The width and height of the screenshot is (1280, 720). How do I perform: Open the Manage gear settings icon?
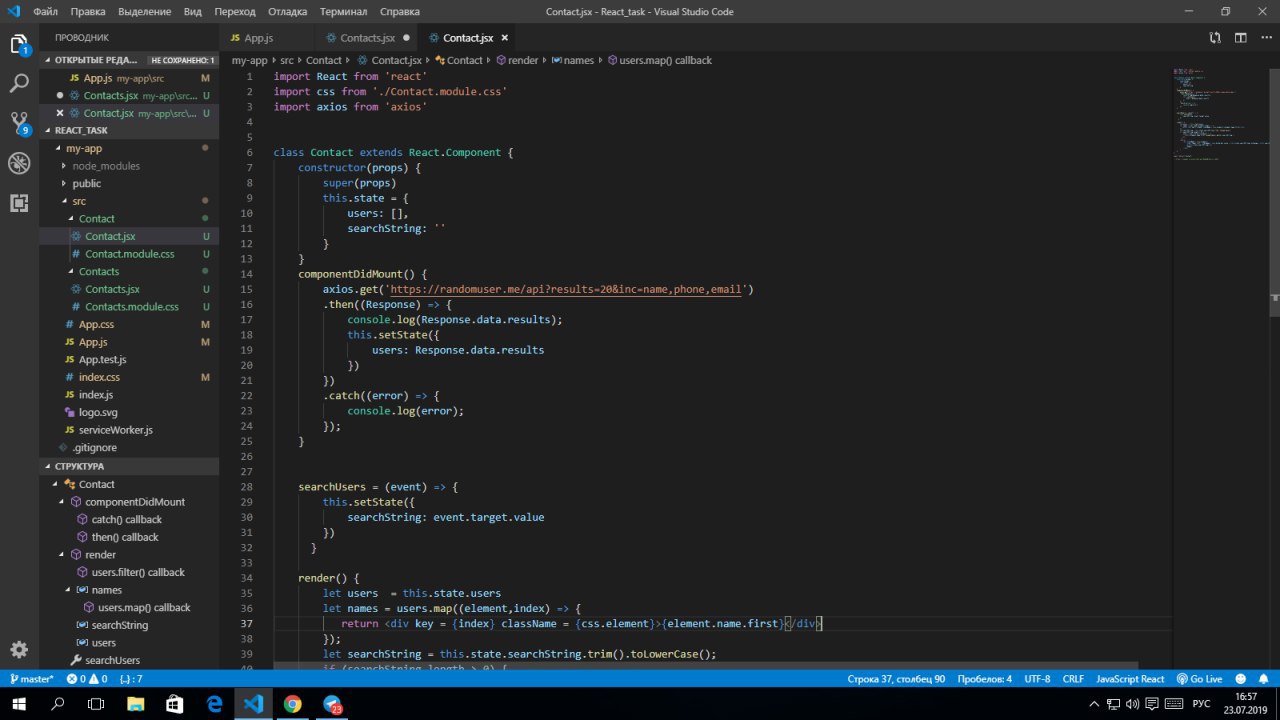[x=19, y=649]
